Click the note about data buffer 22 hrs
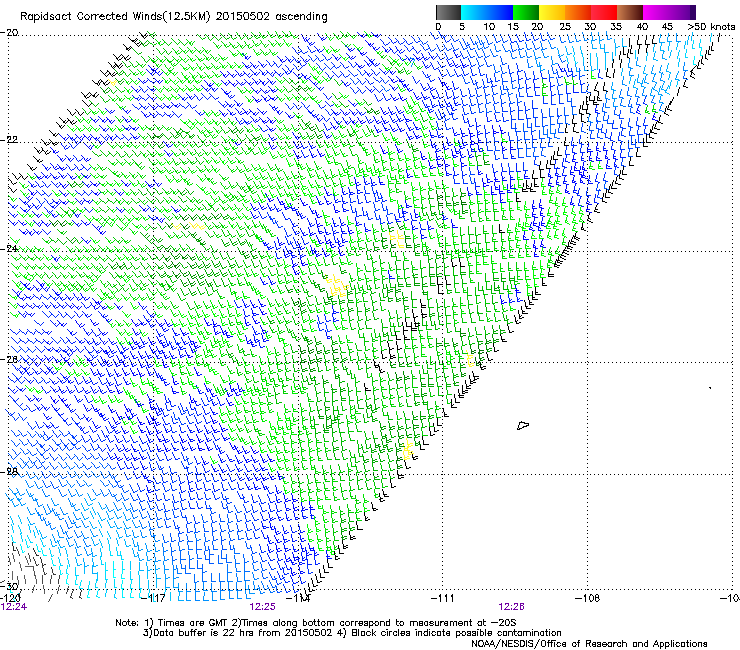The height and width of the screenshot is (650, 740). click(x=237, y=633)
